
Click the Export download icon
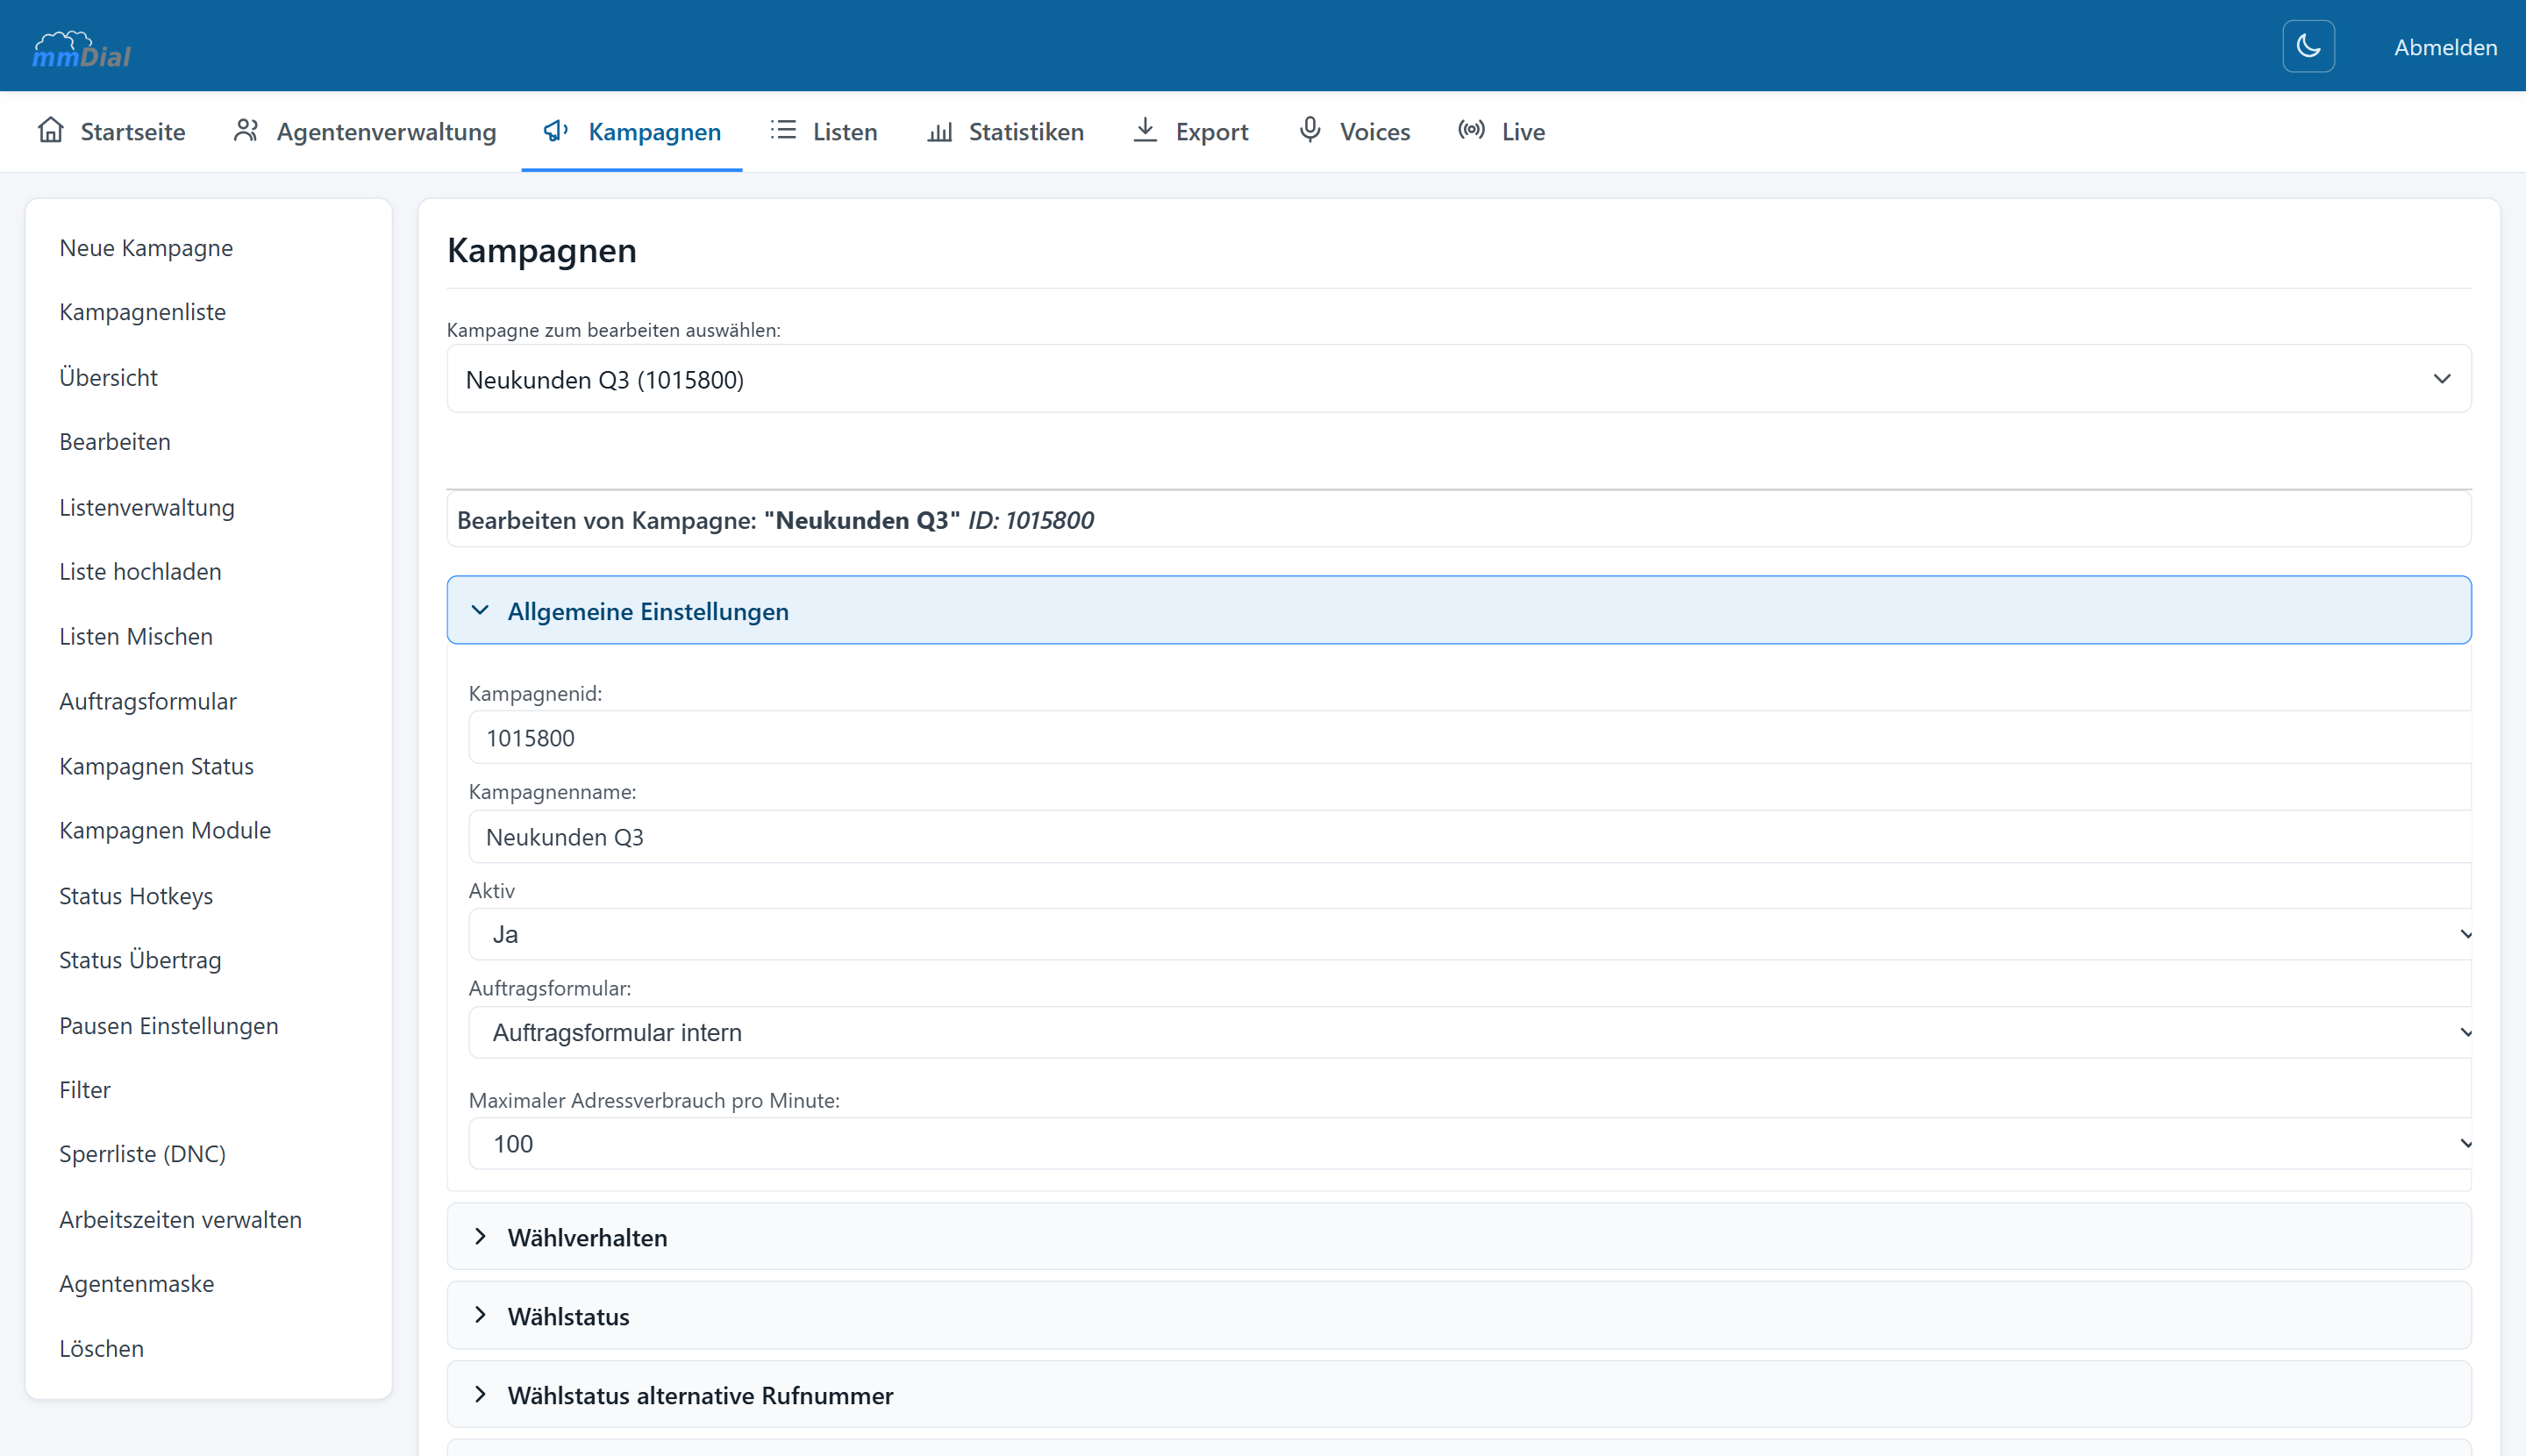click(x=1145, y=130)
